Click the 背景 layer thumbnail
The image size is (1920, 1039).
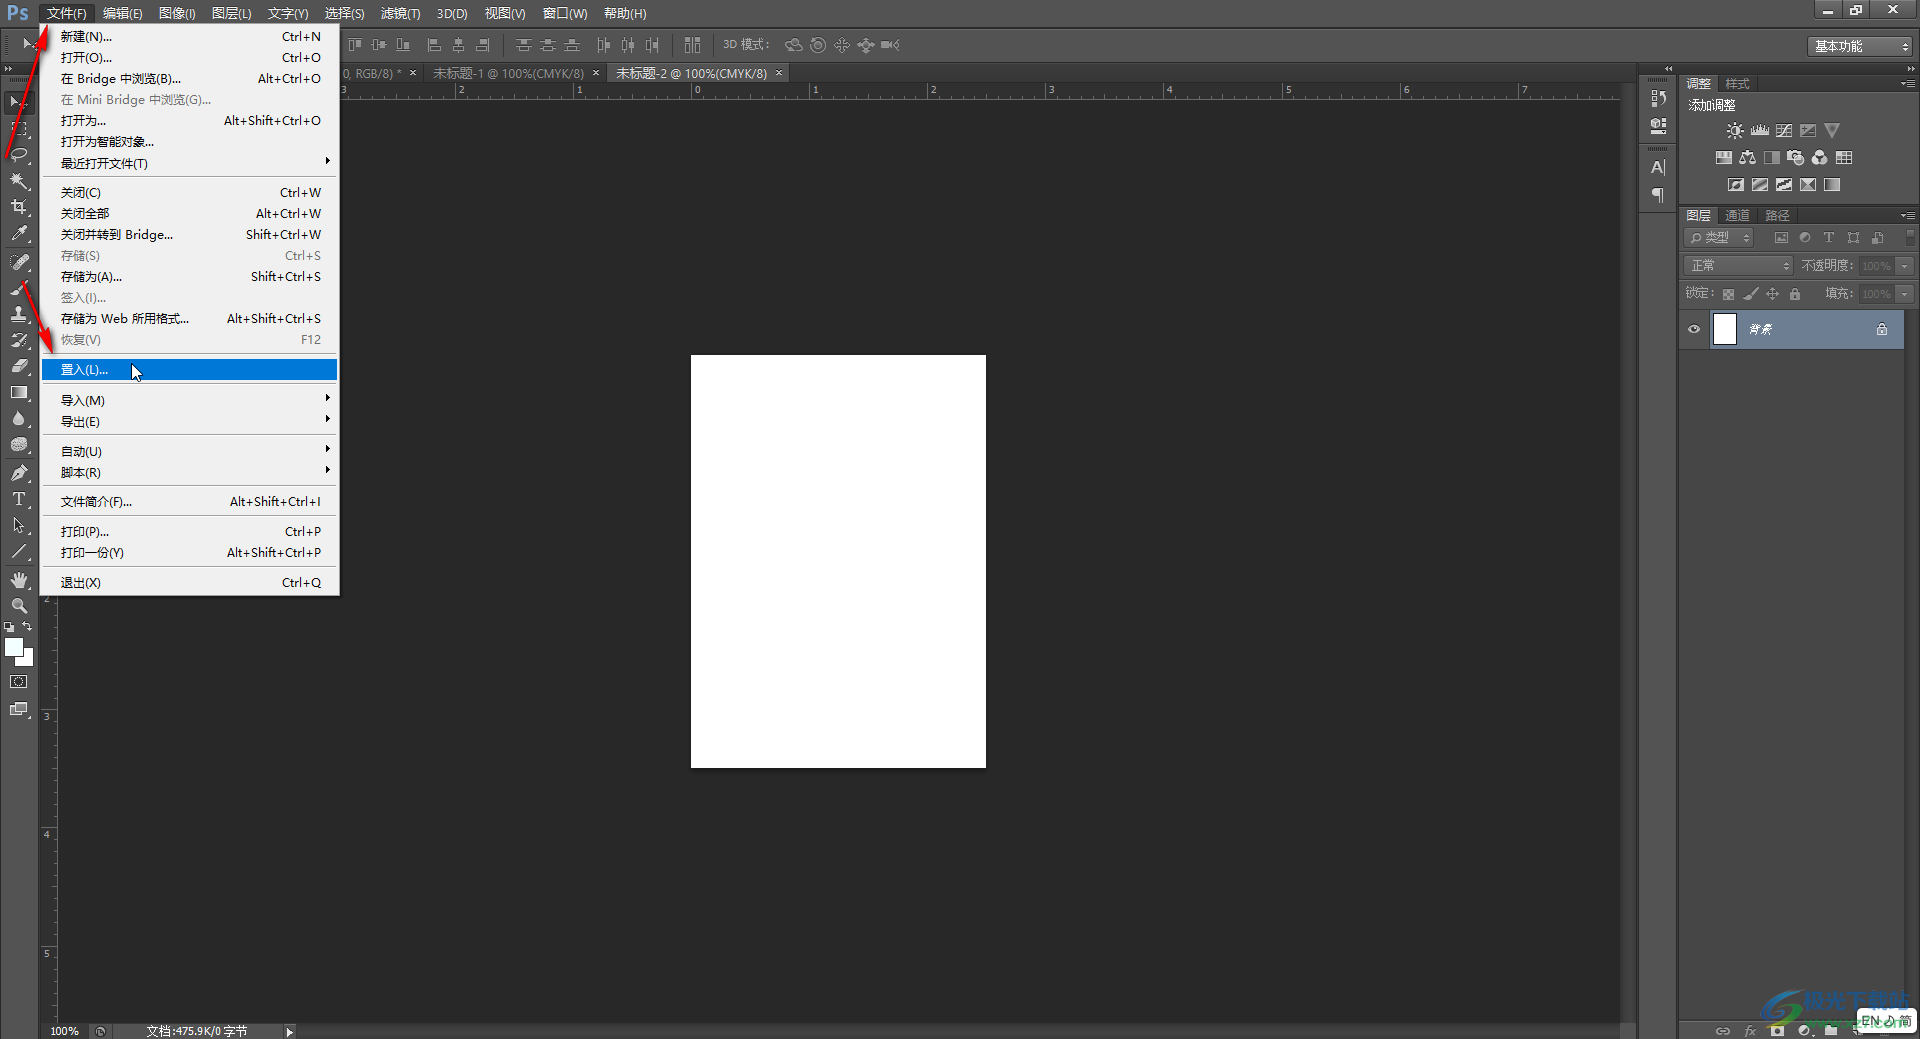(1725, 329)
